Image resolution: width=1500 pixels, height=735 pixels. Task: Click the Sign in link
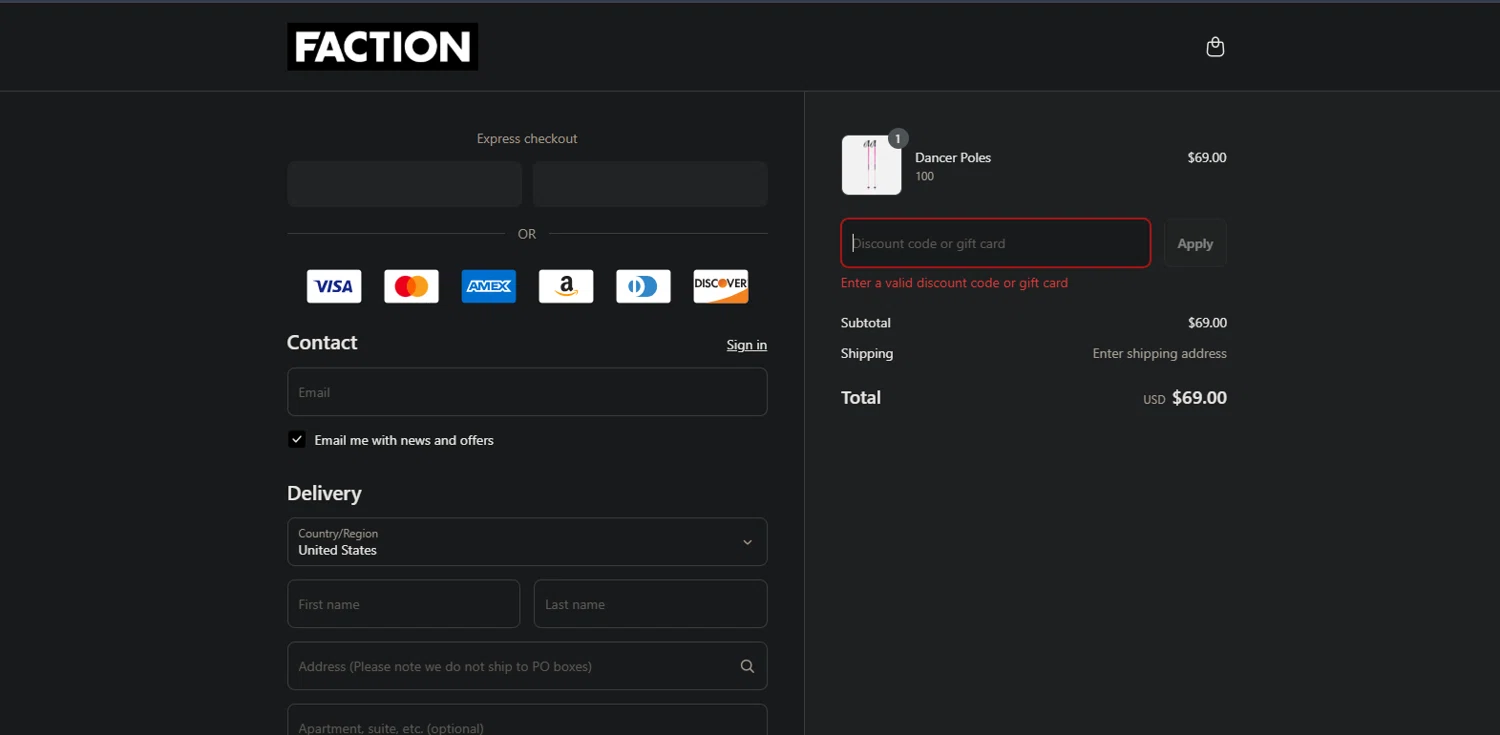pos(747,345)
